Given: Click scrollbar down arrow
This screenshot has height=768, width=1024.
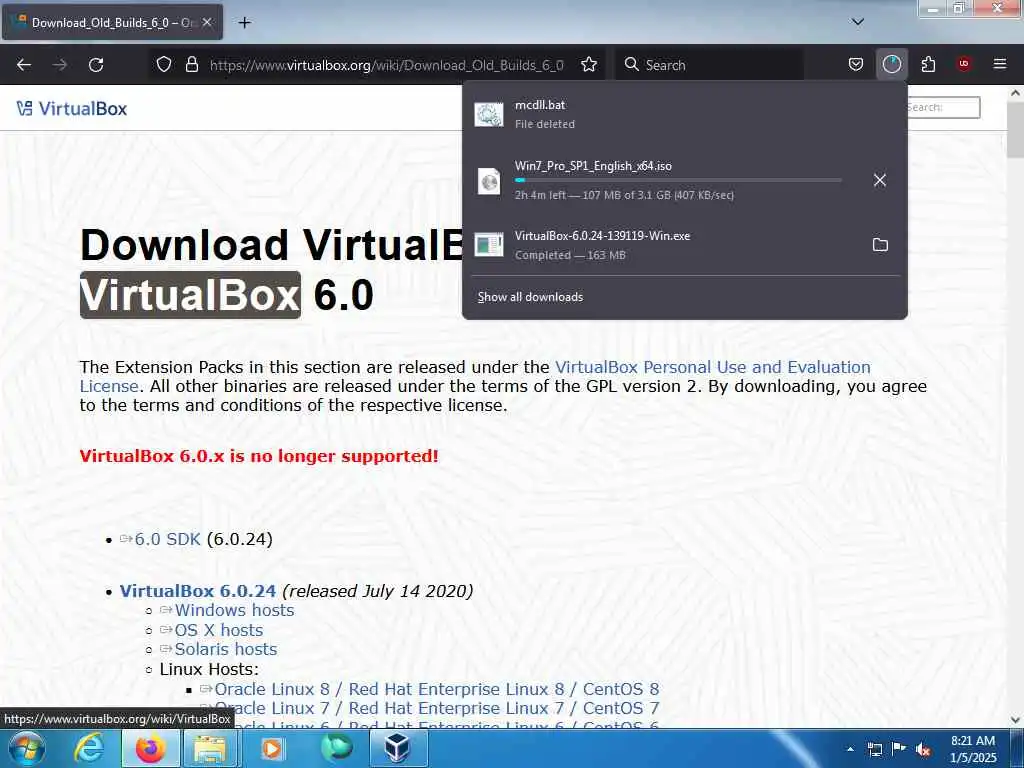Looking at the screenshot, I should [x=1015, y=720].
